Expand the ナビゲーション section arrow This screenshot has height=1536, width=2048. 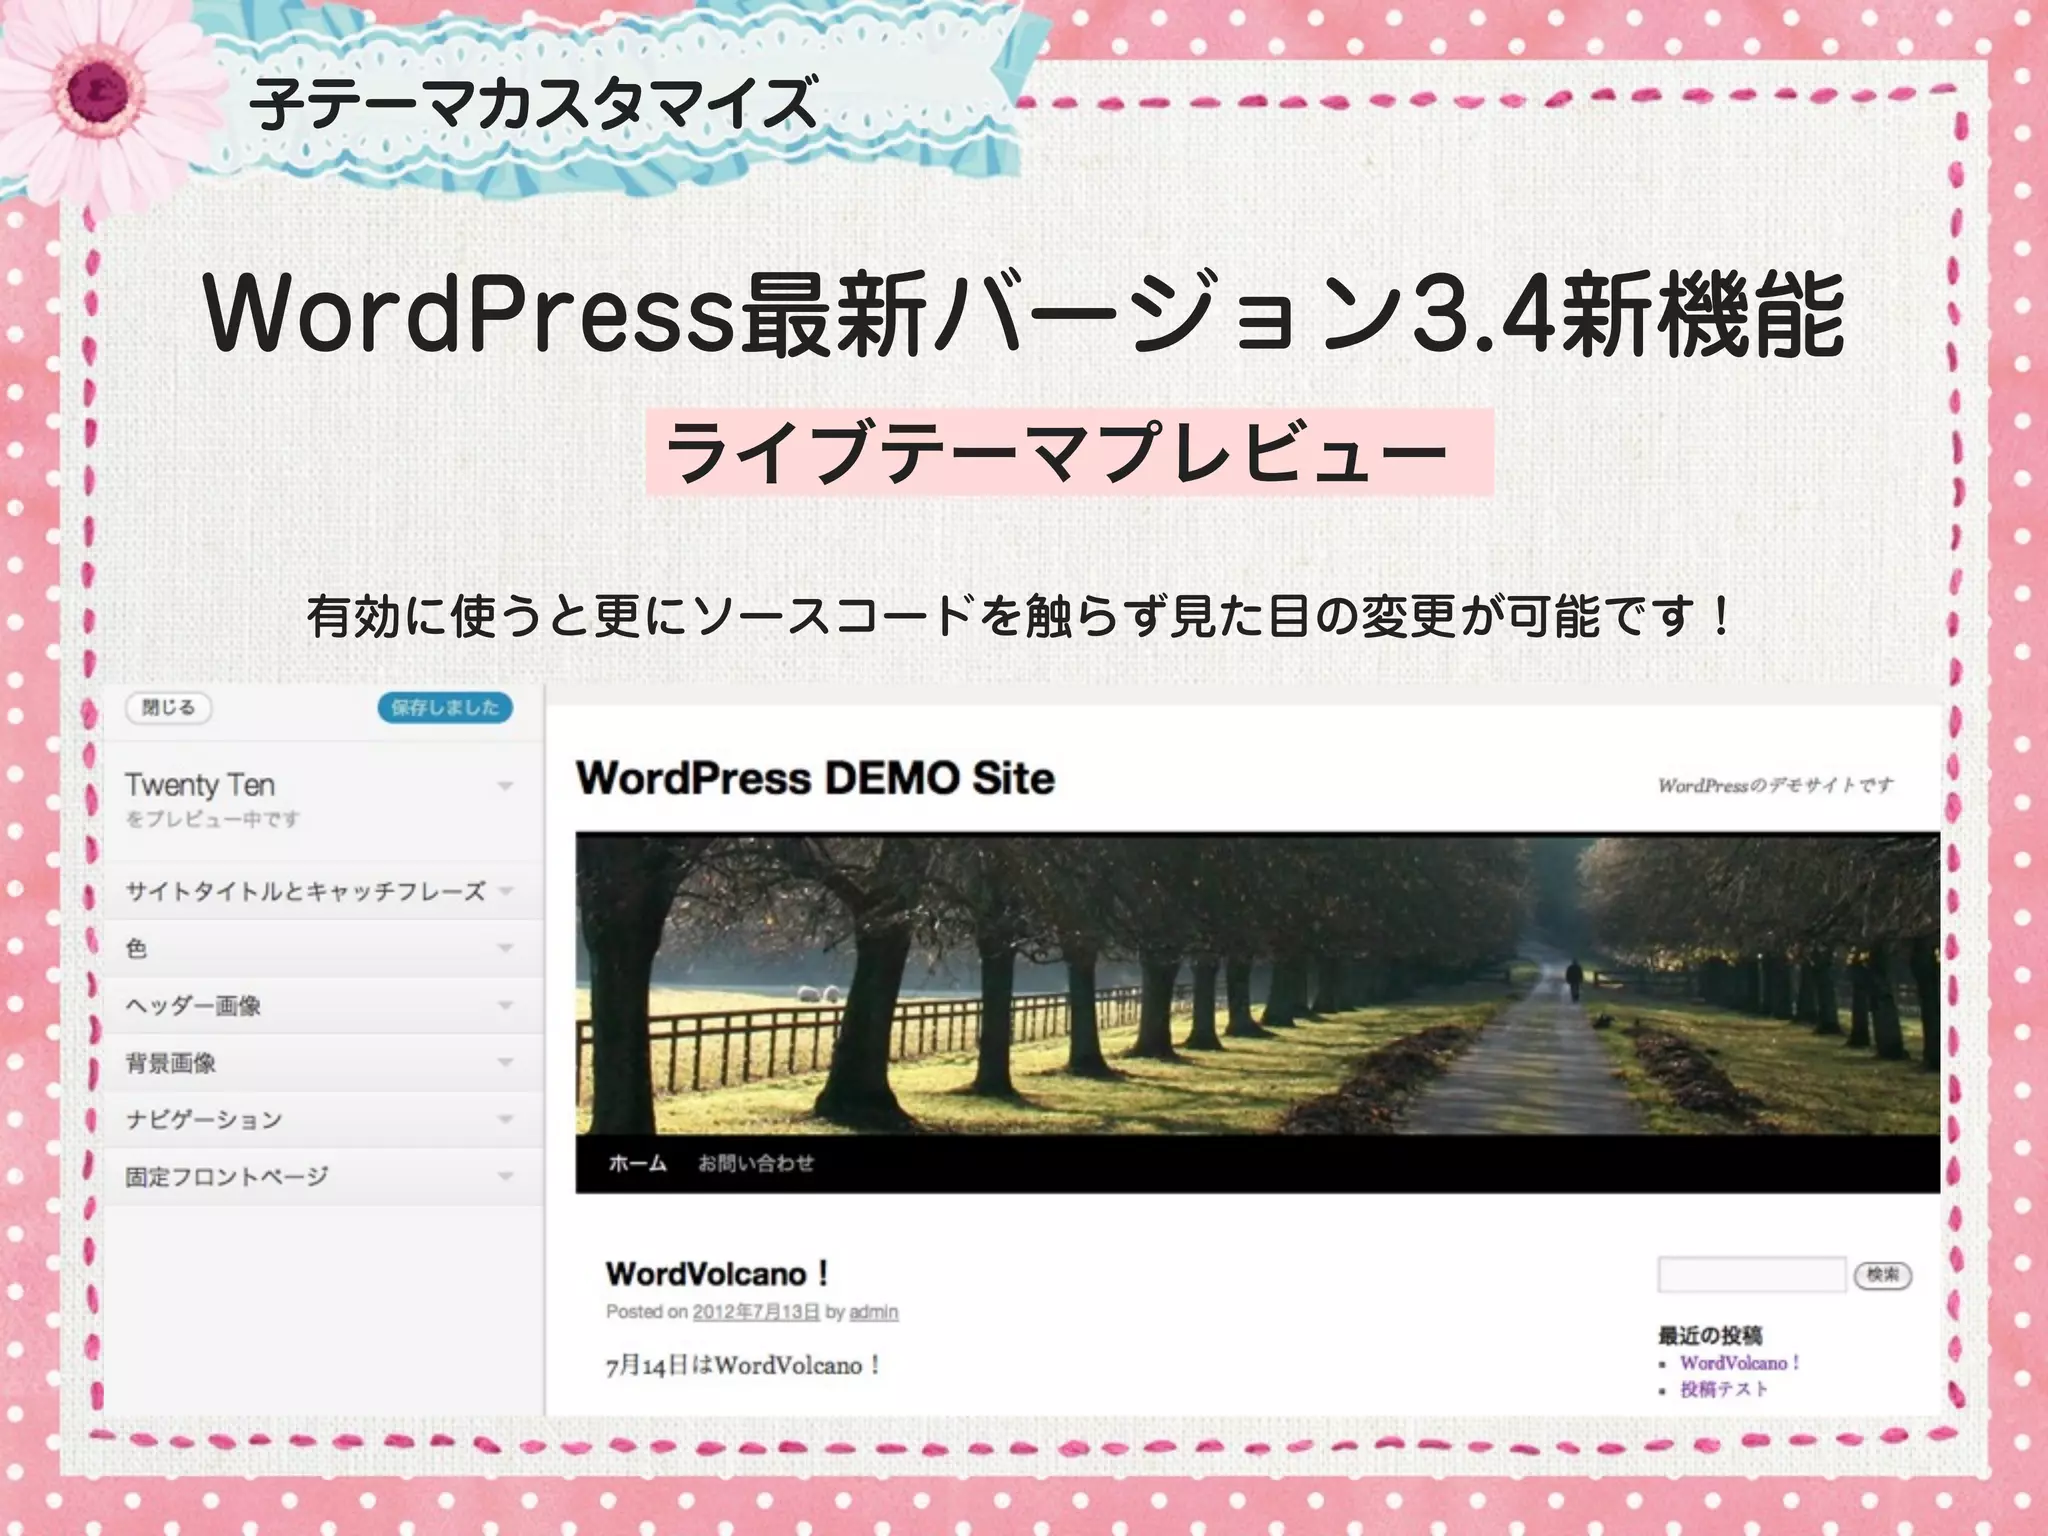click(506, 1119)
